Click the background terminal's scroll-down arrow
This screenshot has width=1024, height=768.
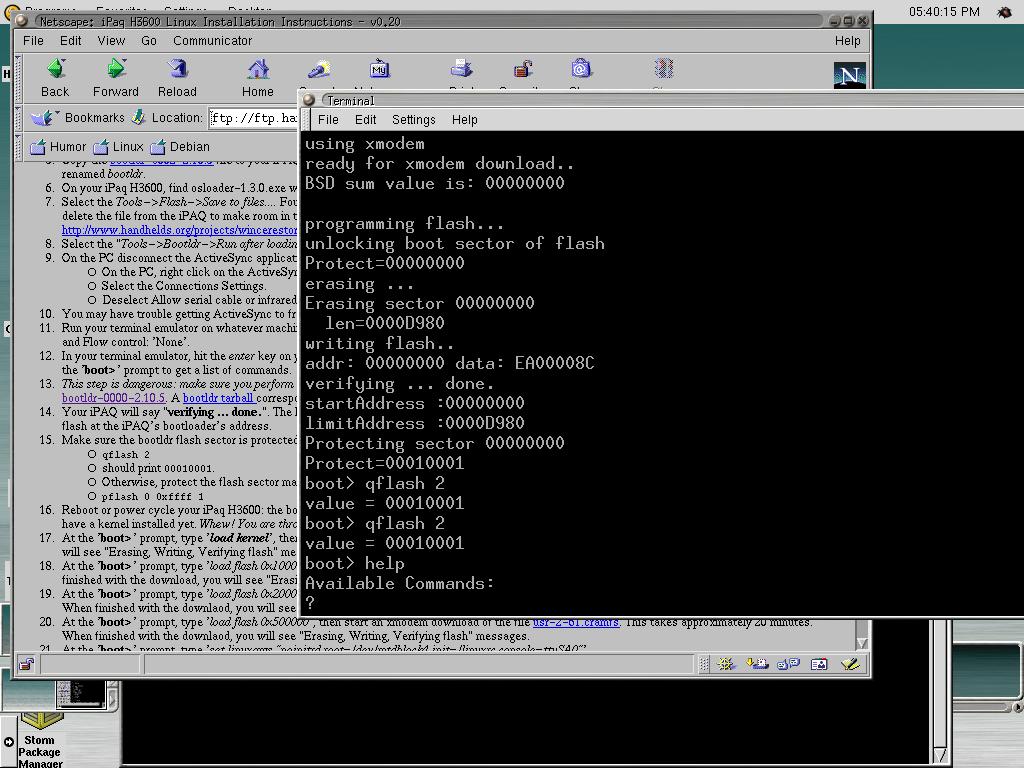(x=940, y=756)
